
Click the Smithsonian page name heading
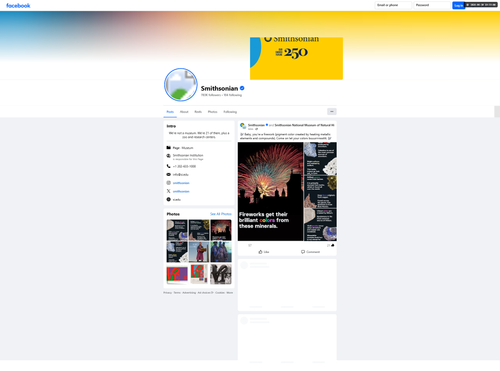(x=219, y=88)
